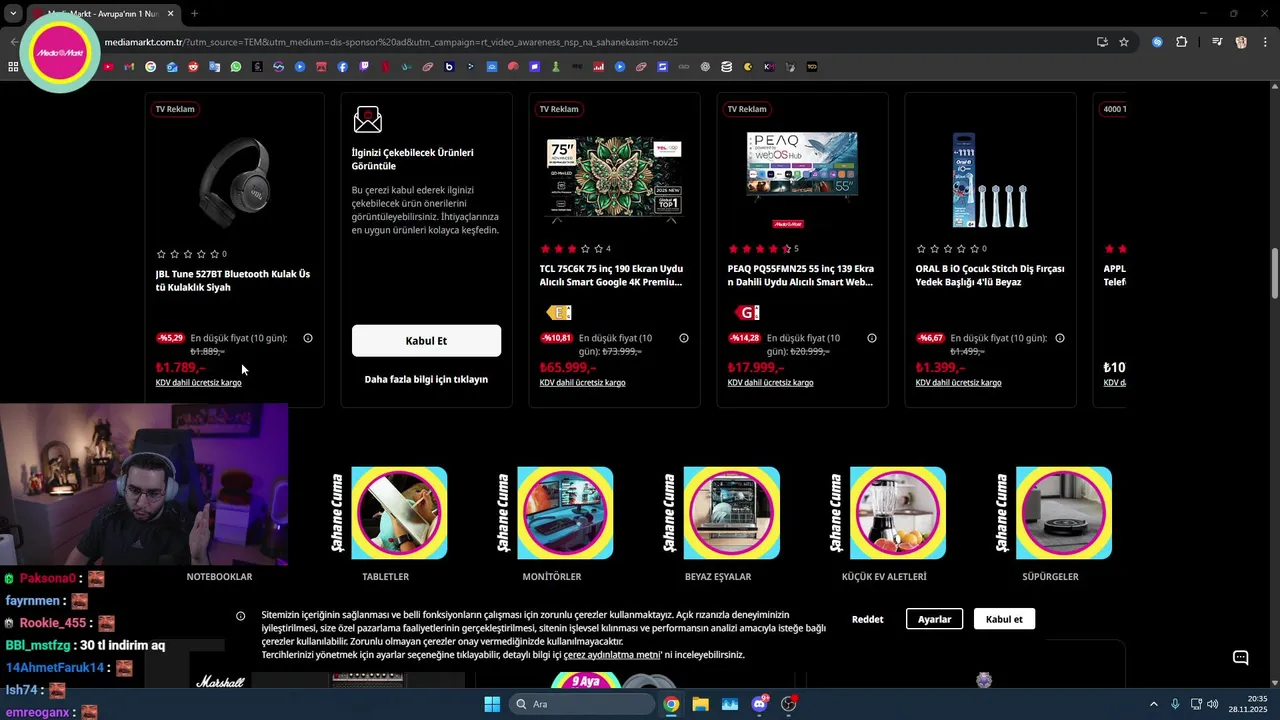Open the çerez aydınlatma metni link
The image size is (1280, 720).
point(612,655)
